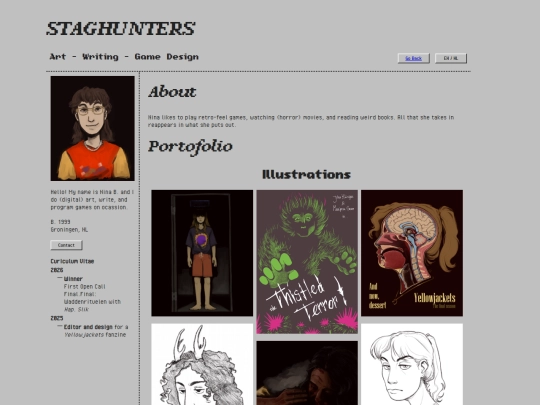Click the About heading

[x=172, y=92]
